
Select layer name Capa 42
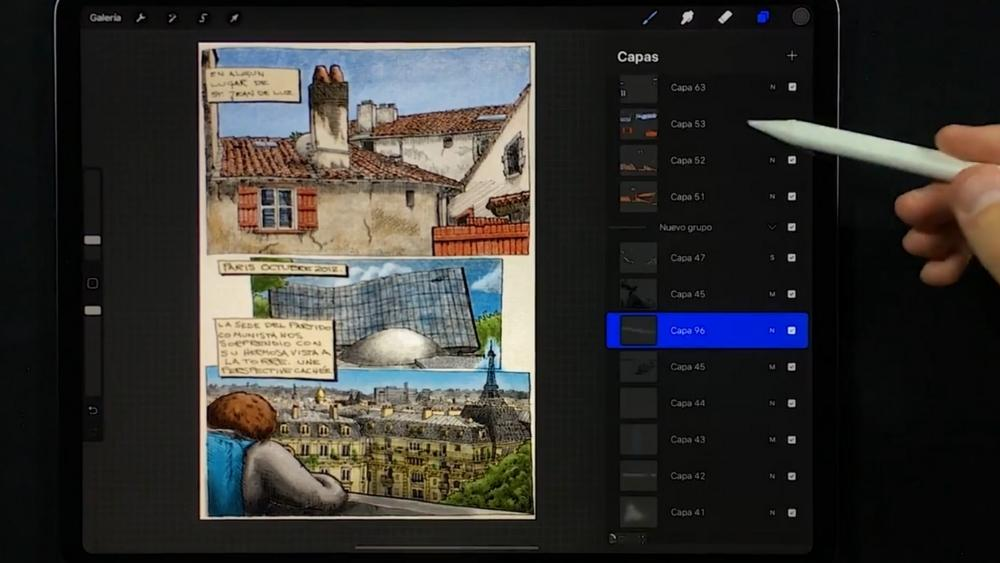click(x=688, y=476)
